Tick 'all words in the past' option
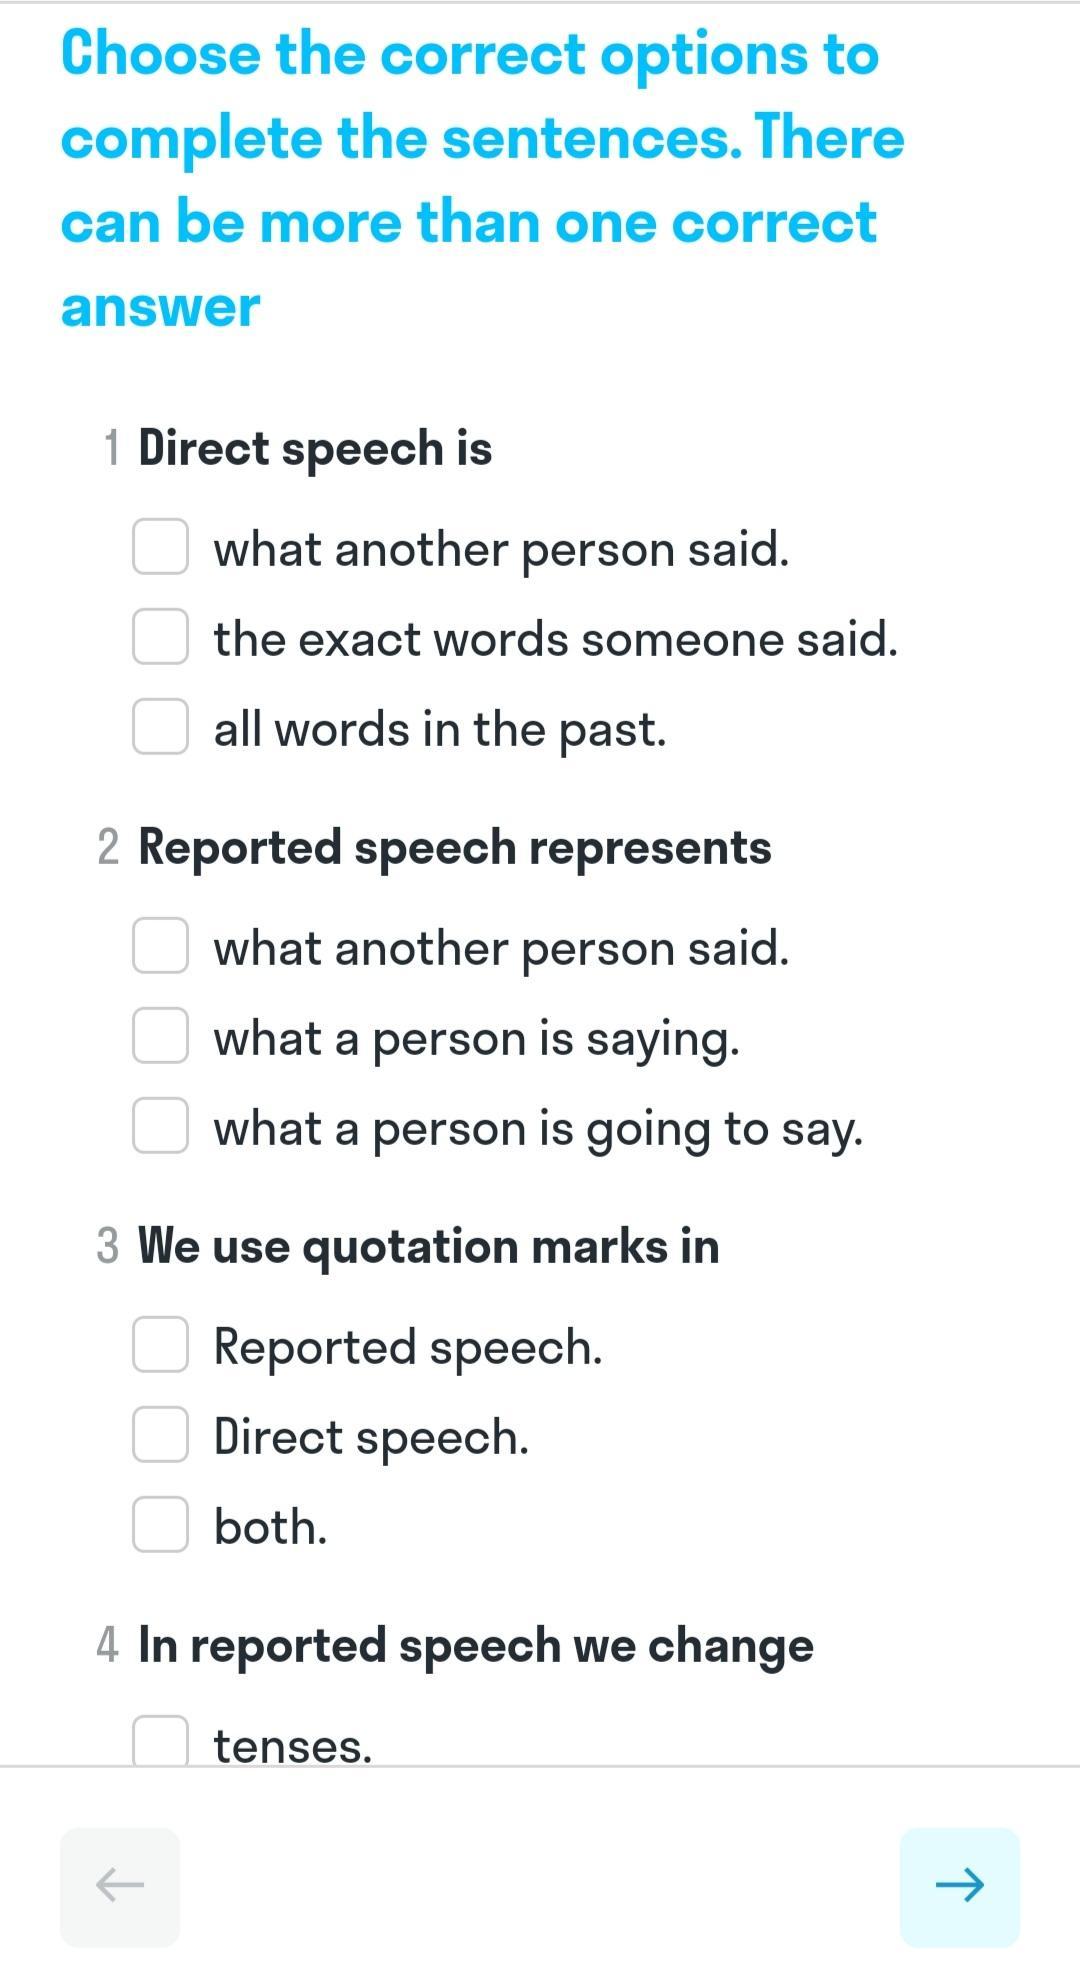Image resolution: width=1080 pixels, height=1977 pixels. pyautogui.click(x=160, y=727)
